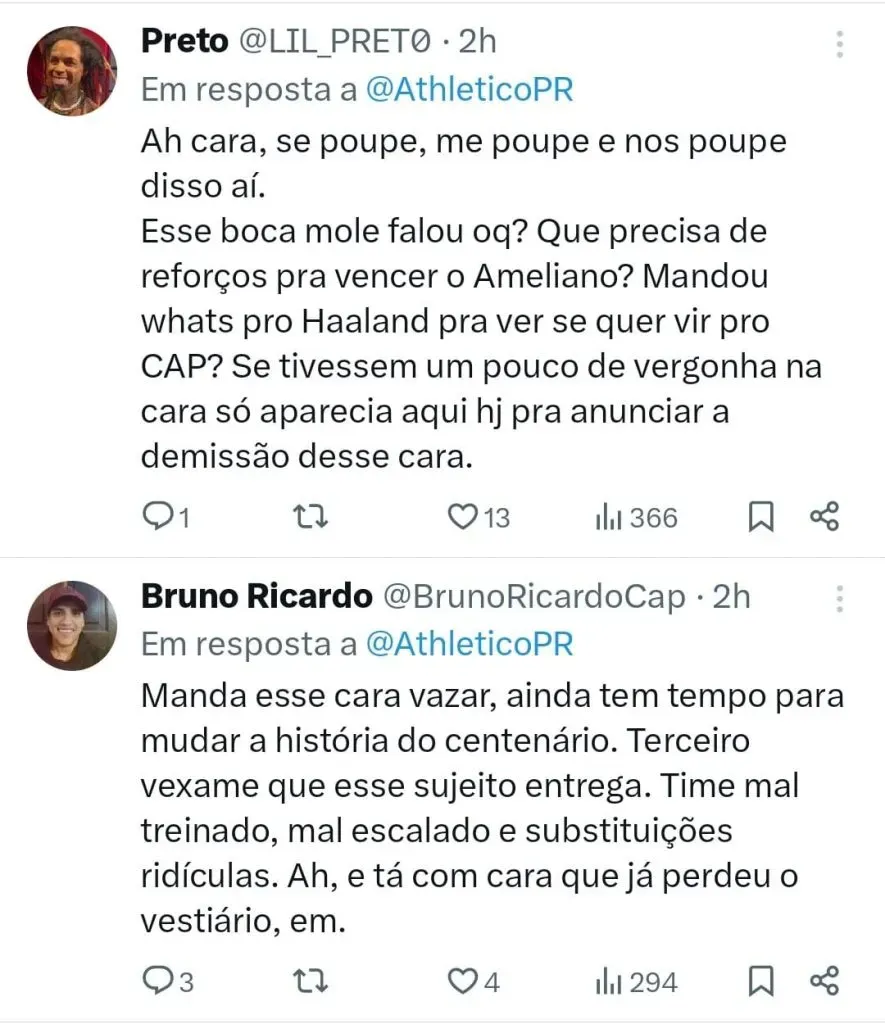The height and width of the screenshot is (1024, 885).
Task: Open @AthleticoPR link in Preto's reply
Action: (x=470, y=89)
